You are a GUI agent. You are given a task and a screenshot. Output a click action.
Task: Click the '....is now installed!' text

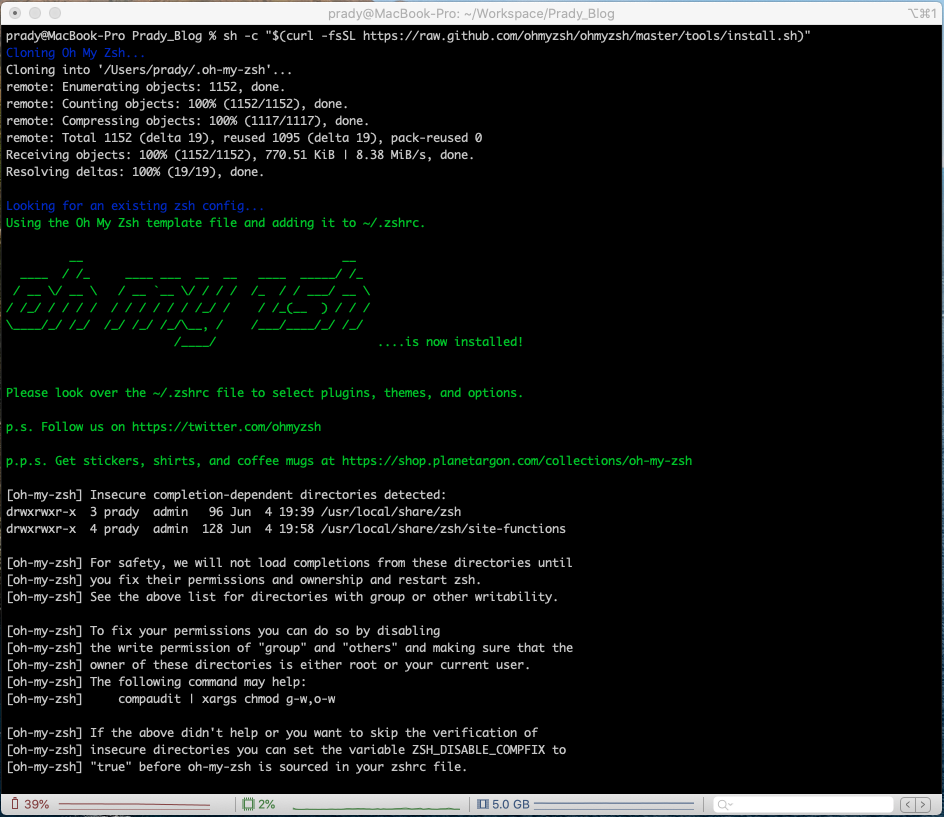(x=450, y=342)
